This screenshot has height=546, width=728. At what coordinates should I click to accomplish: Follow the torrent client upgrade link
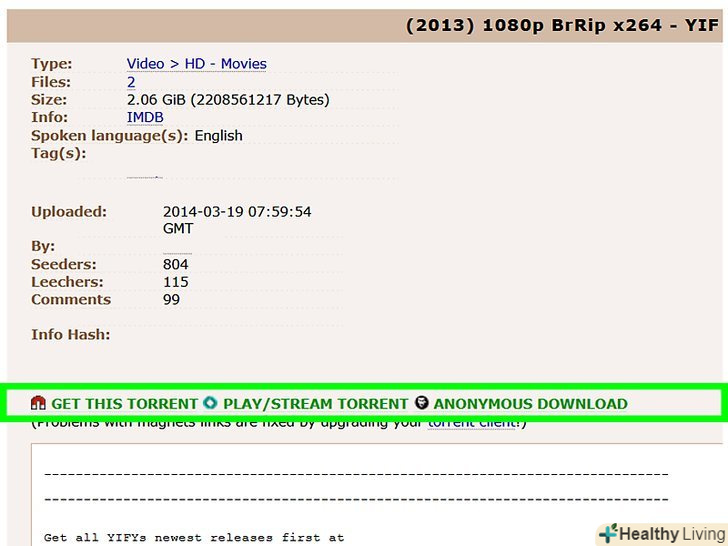click(x=471, y=424)
